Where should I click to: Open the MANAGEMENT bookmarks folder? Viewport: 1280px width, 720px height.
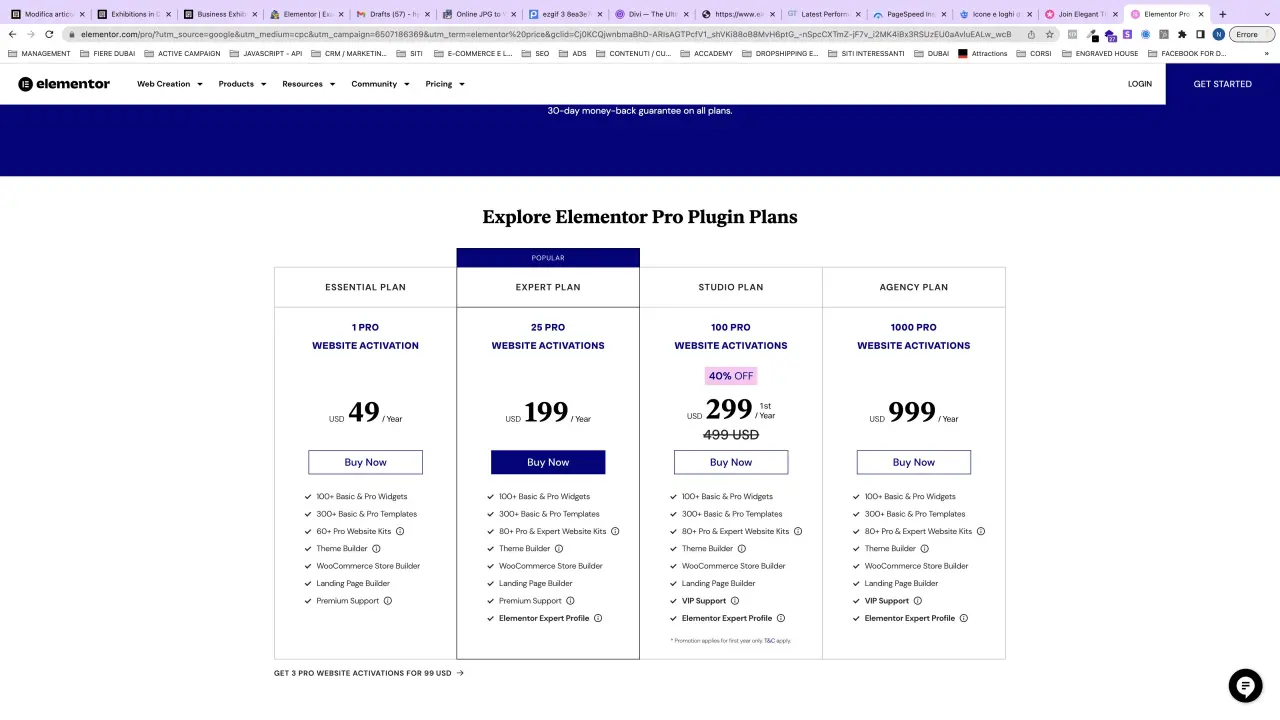[x=40, y=53]
